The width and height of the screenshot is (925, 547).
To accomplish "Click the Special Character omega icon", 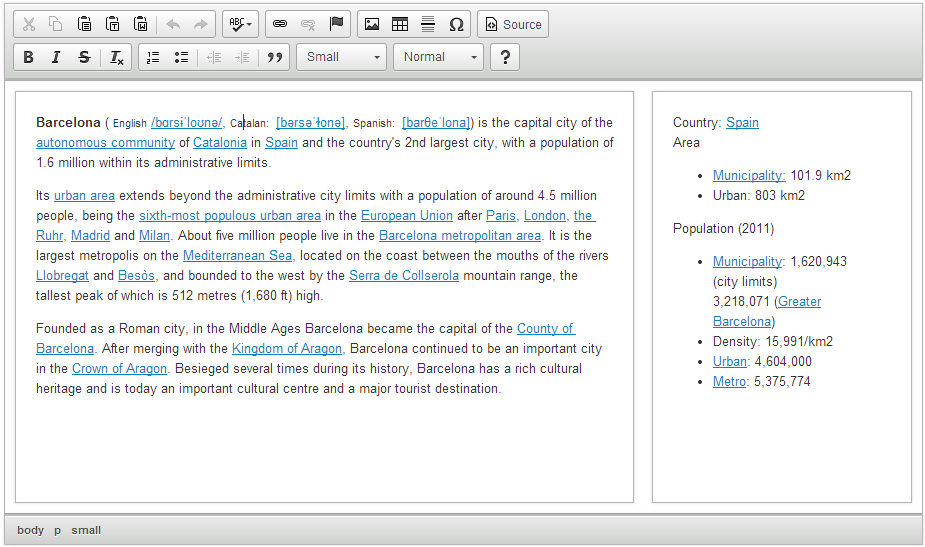I will tap(457, 24).
